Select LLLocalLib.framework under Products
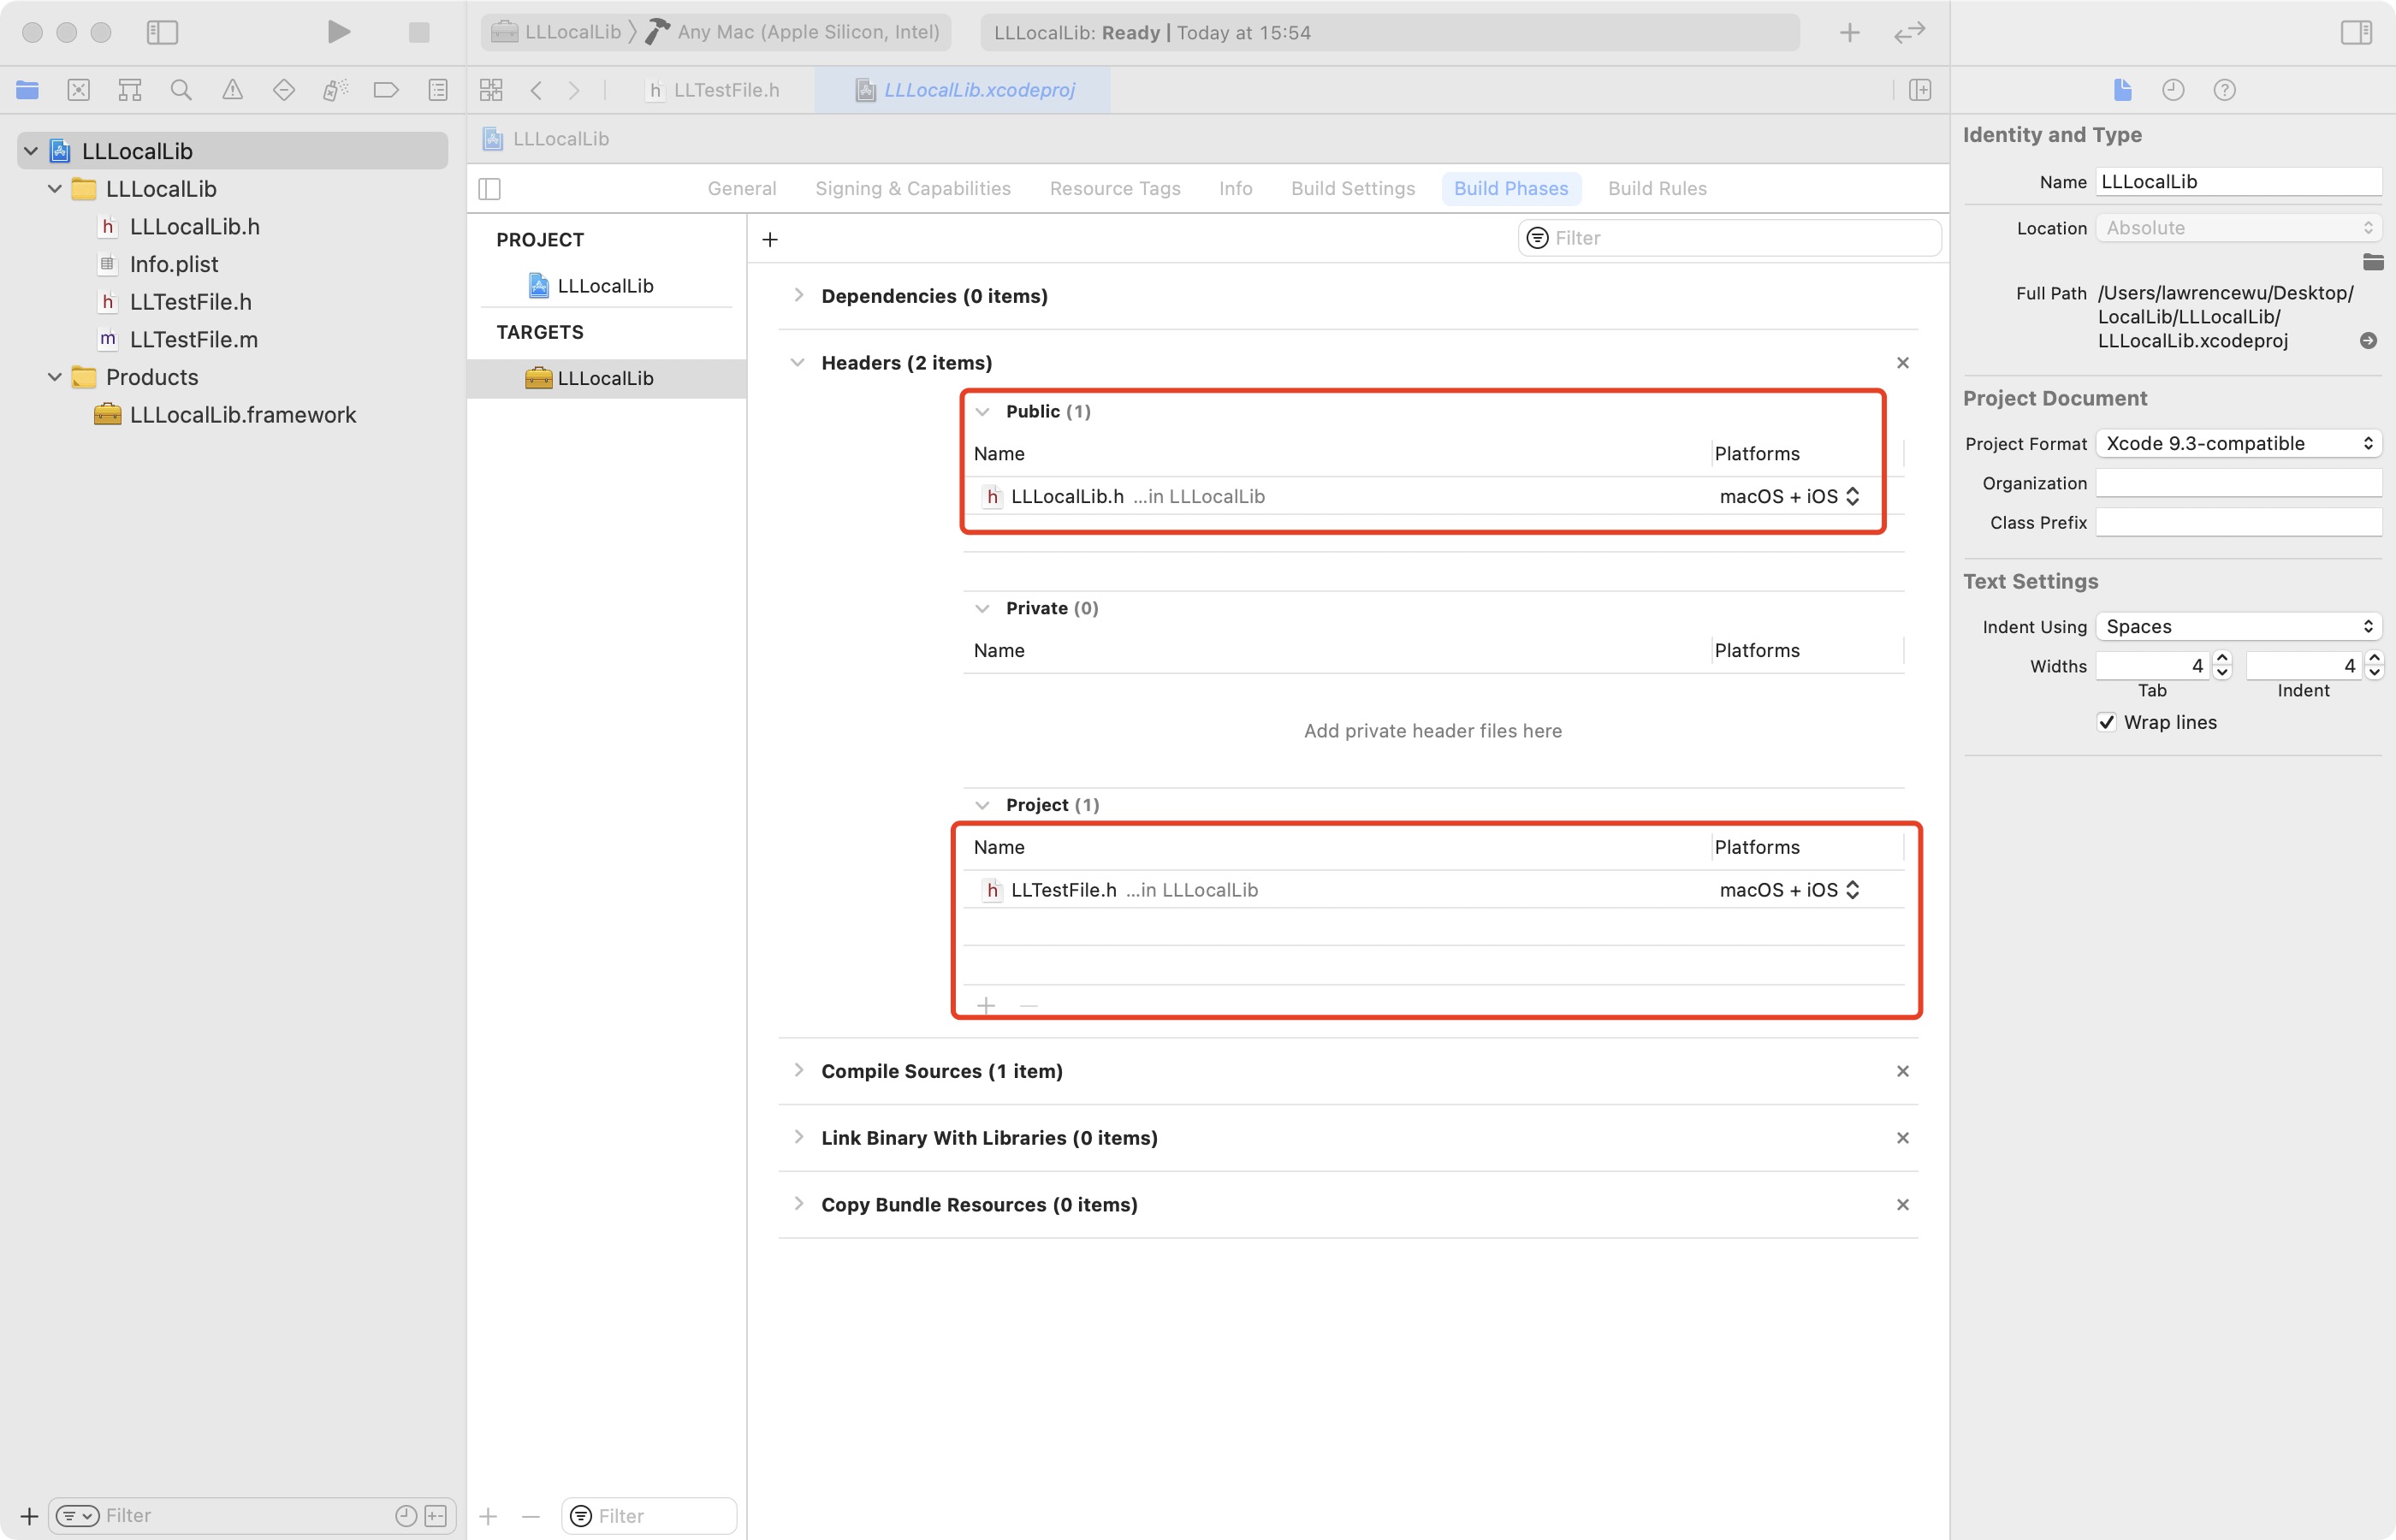Screen dimensions: 2396x1540 [243, 415]
